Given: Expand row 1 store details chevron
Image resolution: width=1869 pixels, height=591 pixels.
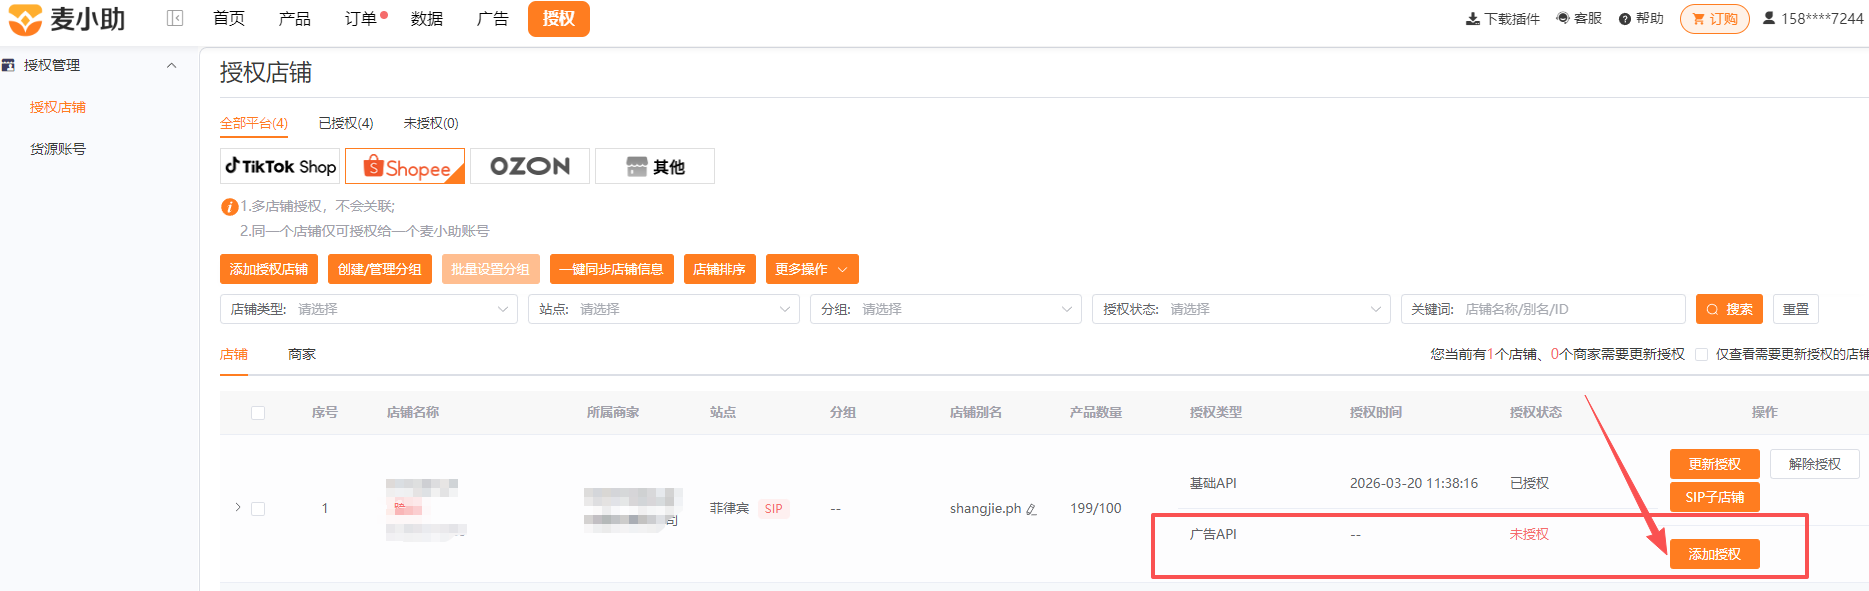Looking at the screenshot, I should tap(237, 508).
